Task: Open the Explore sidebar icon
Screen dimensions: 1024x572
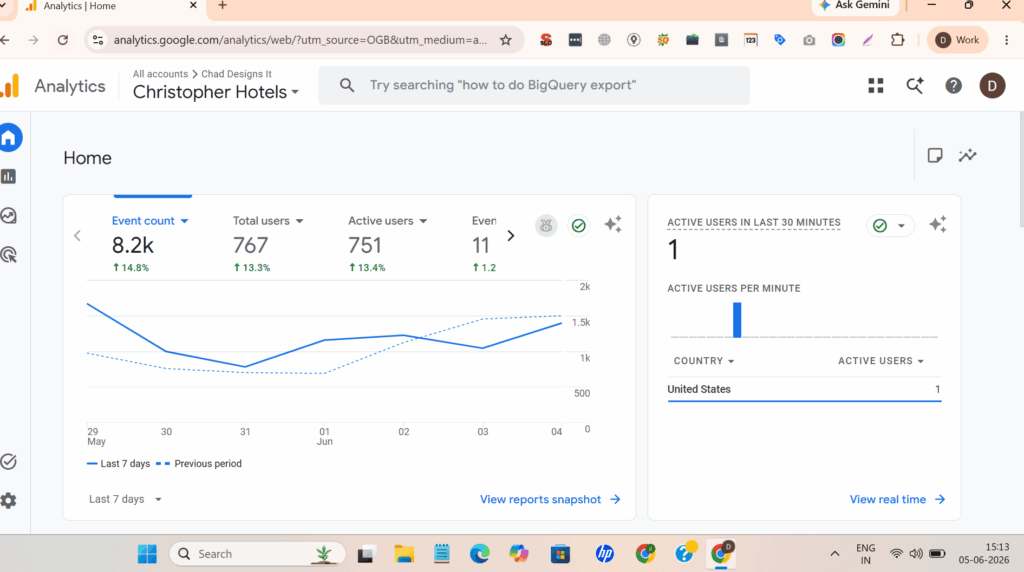Action: (8, 215)
